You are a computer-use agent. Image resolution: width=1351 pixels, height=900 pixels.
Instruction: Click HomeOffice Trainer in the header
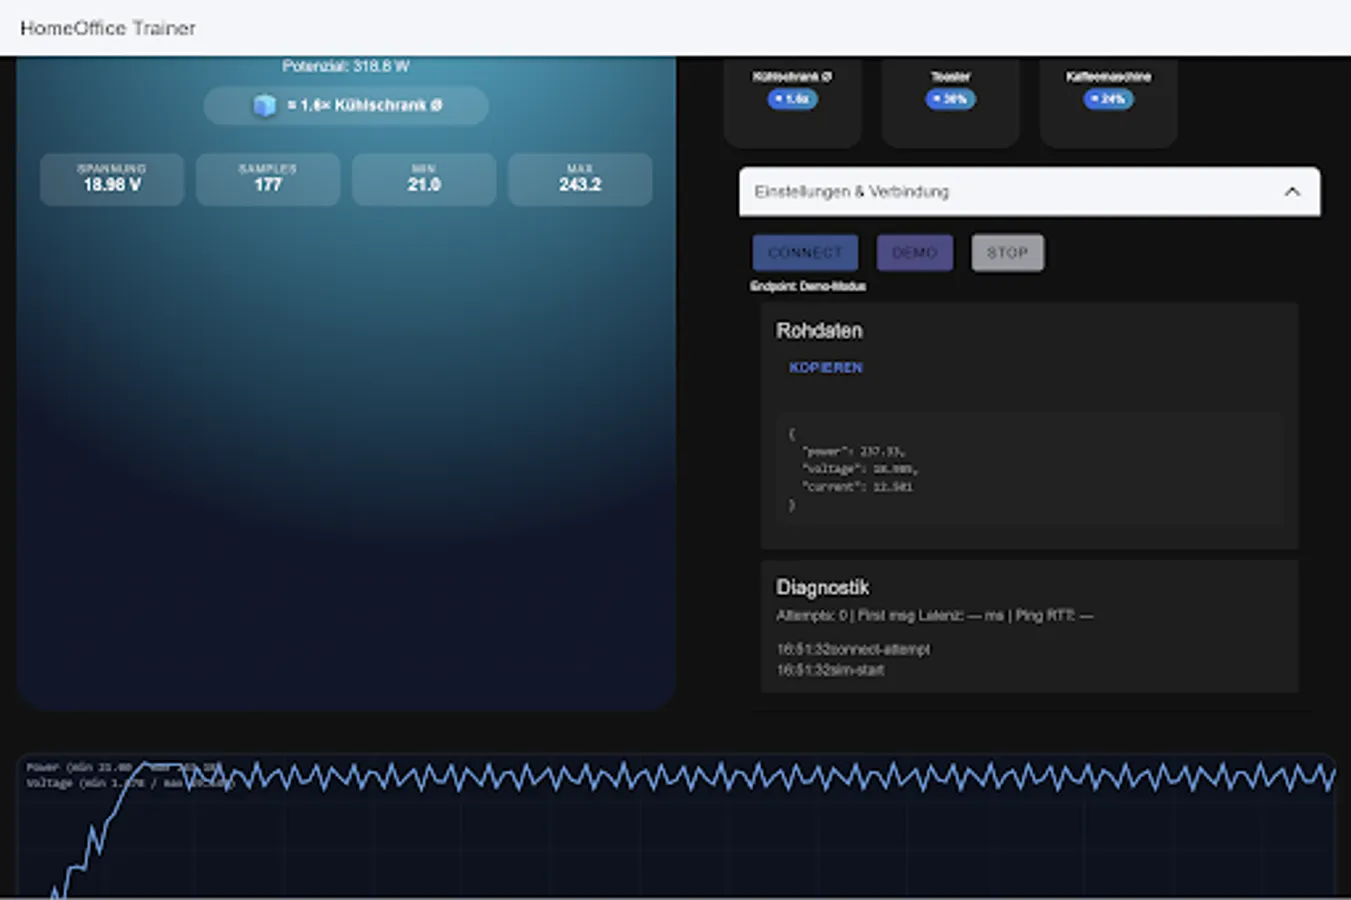(x=108, y=28)
